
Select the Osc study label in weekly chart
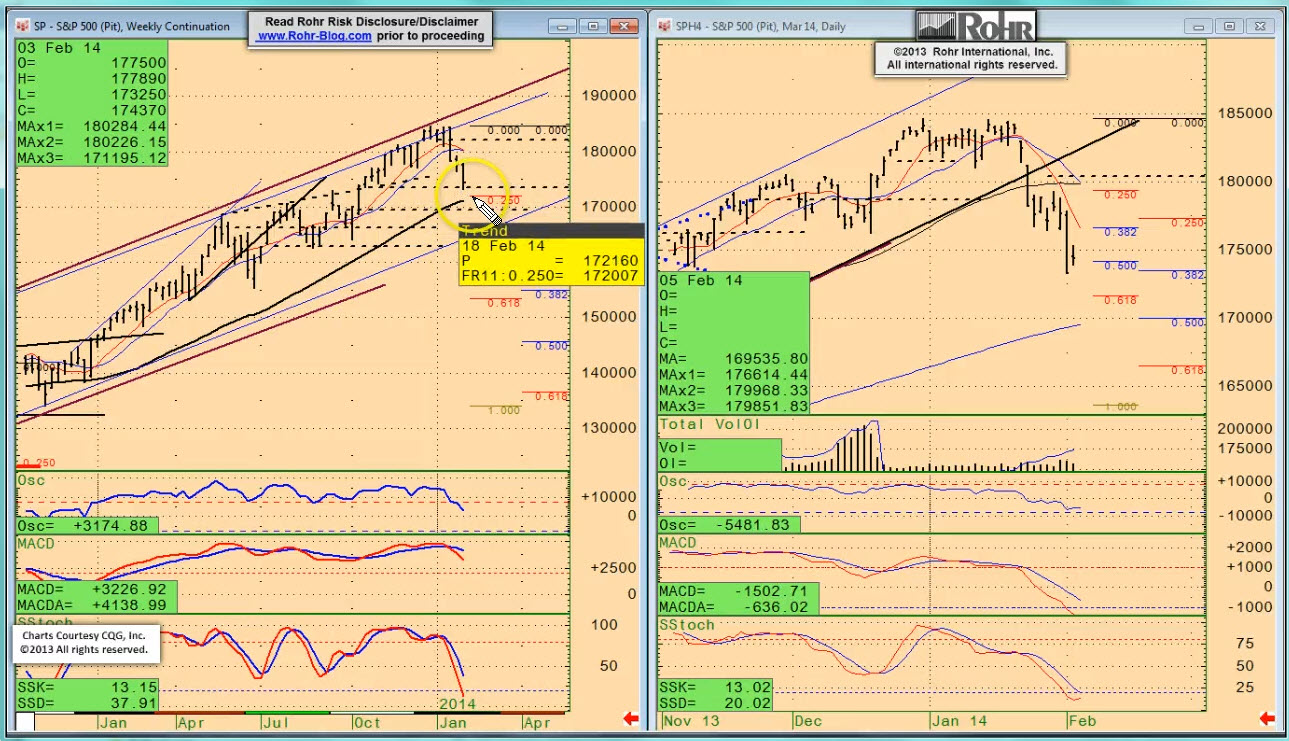point(30,481)
